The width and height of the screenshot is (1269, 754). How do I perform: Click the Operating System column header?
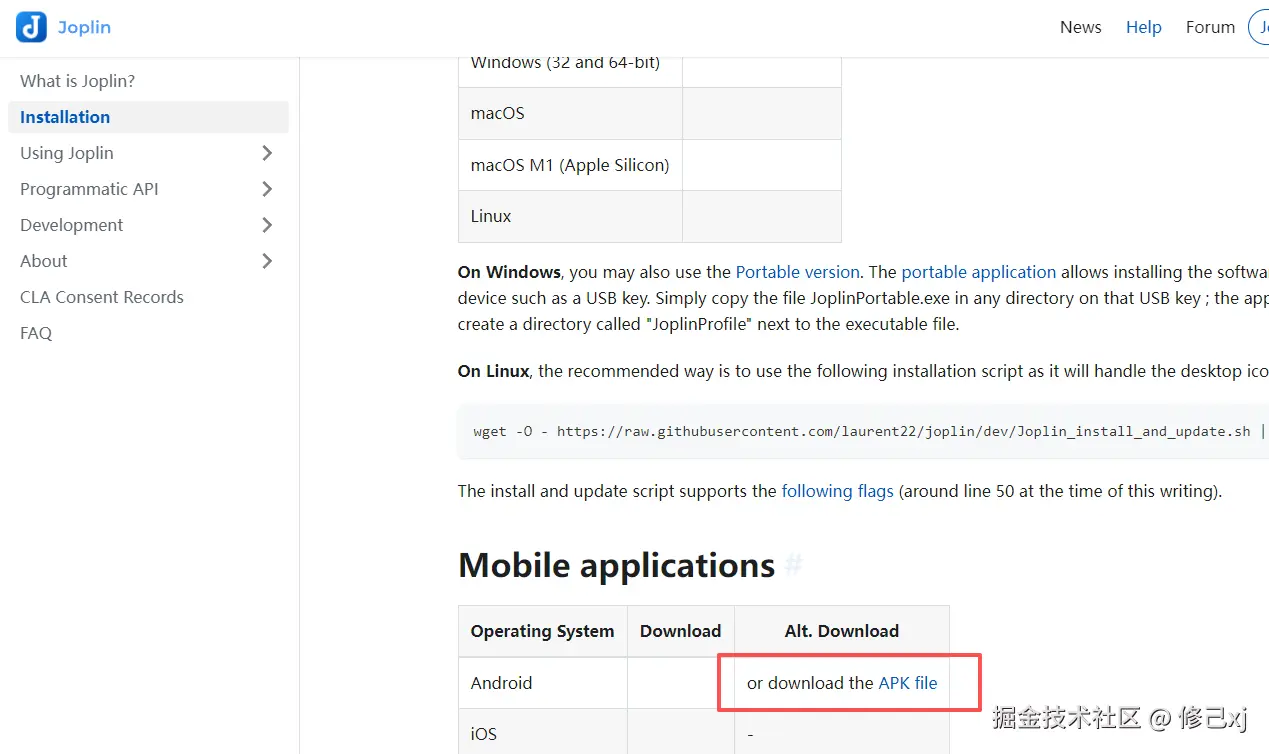543,631
